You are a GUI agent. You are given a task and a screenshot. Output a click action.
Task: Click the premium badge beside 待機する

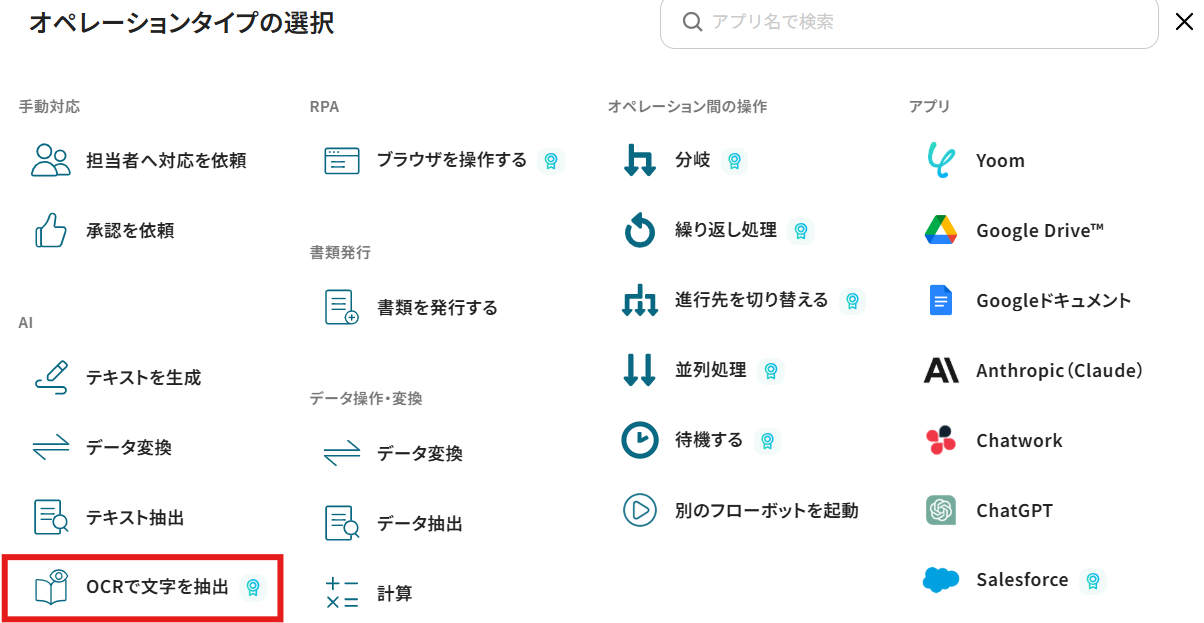(x=767, y=440)
